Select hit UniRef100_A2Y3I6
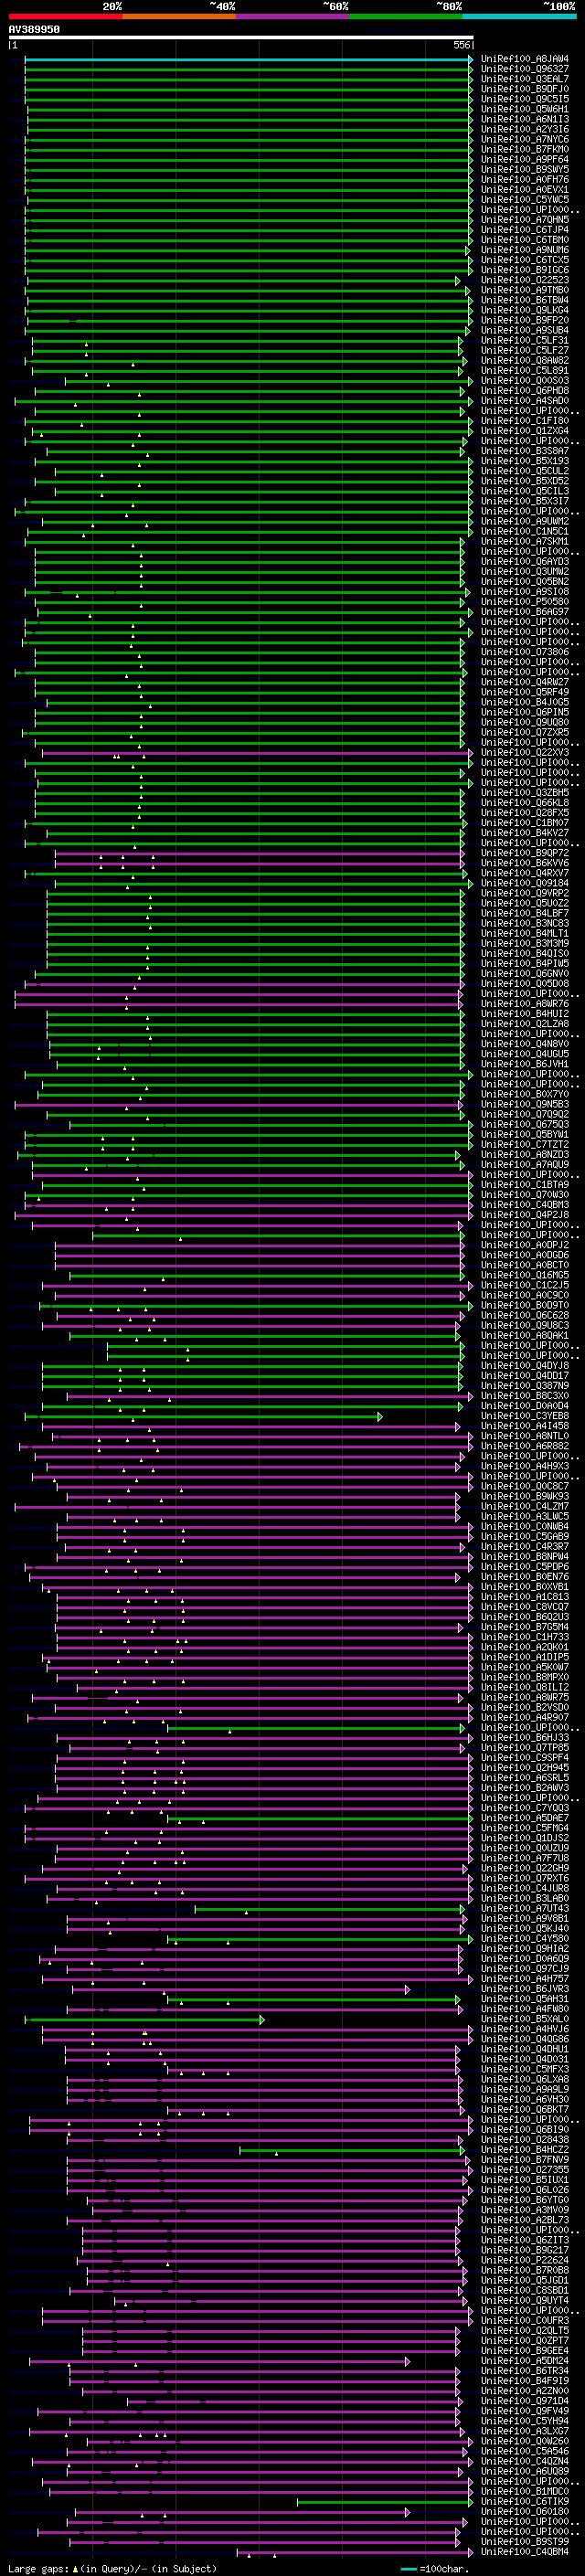 (x=525, y=129)
